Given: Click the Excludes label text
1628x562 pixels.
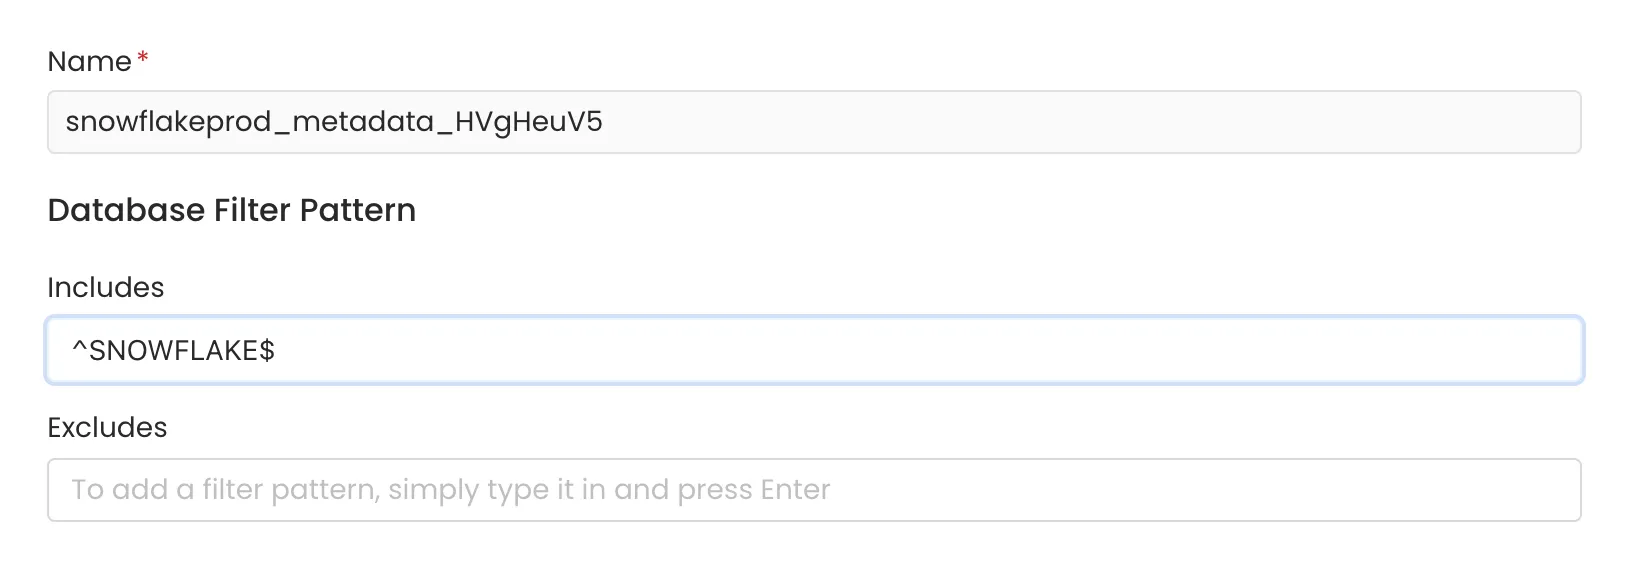Looking at the screenshot, I should [107, 428].
